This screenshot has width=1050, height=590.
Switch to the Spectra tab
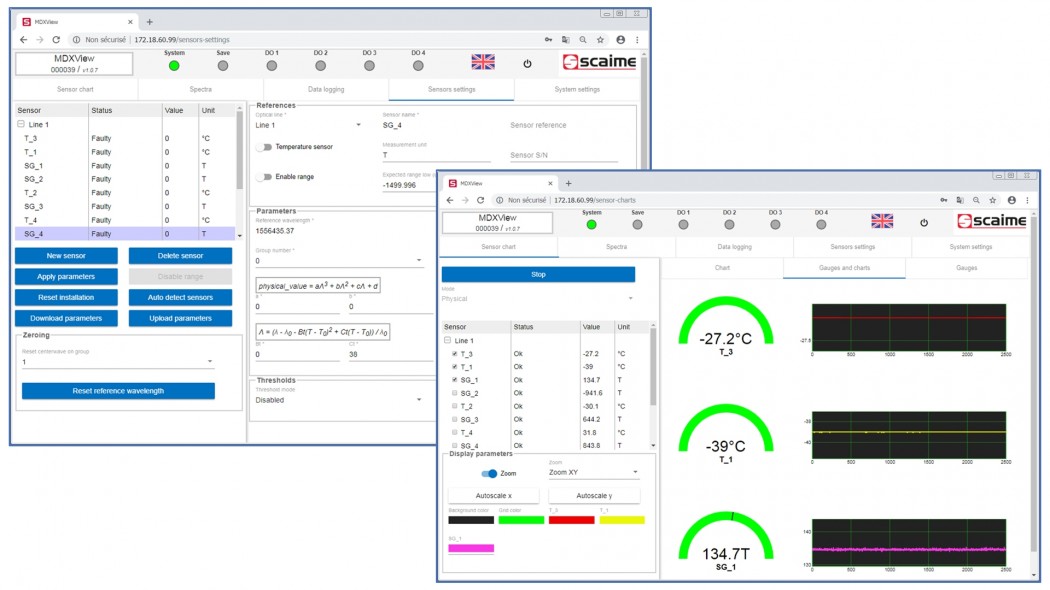click(x=202, y=89)
